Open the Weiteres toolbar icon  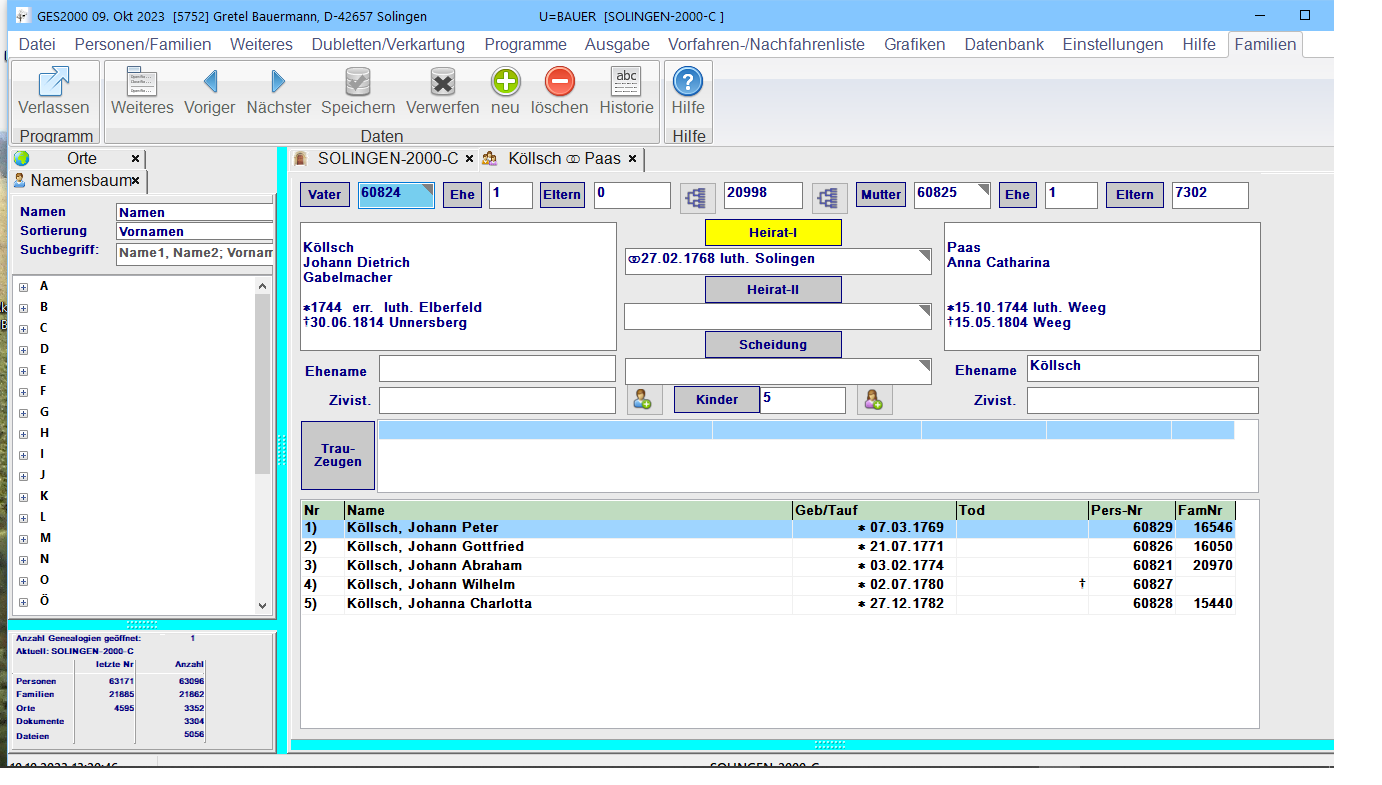click(142, 82)
